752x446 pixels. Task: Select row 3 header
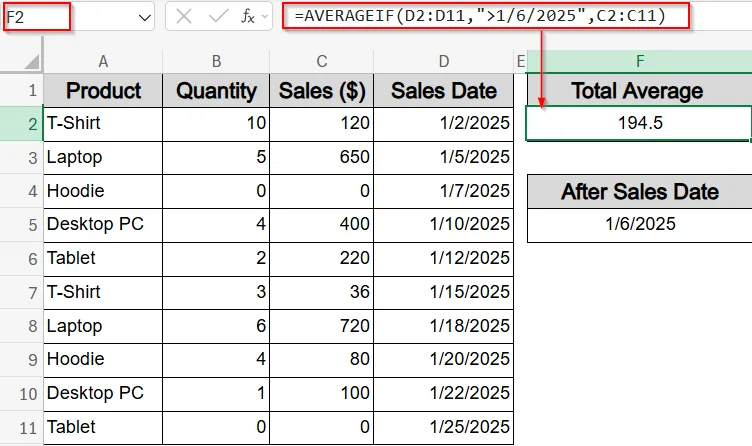(x=22, y=158)
